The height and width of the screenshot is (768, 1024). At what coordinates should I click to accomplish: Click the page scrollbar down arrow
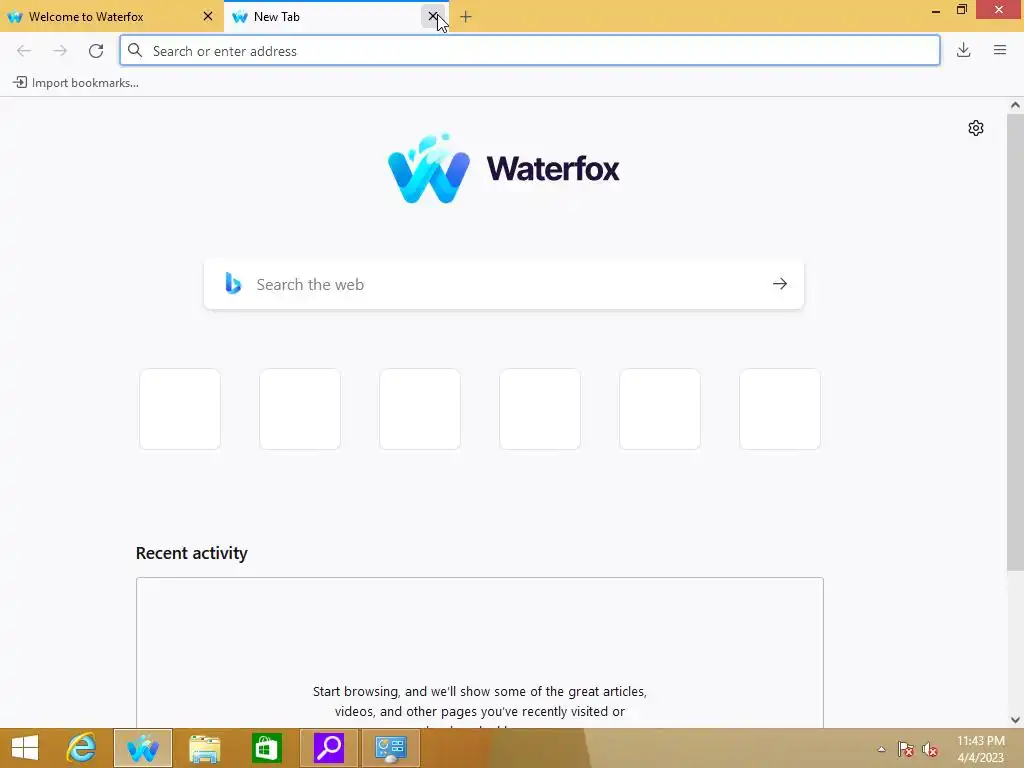click(1015, 720)
